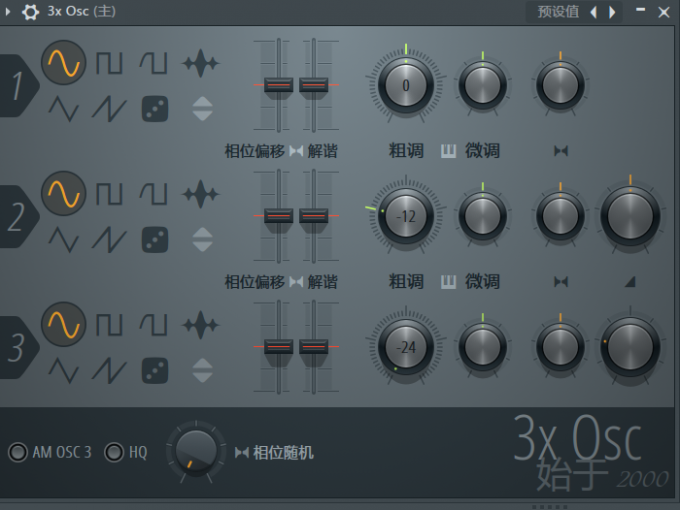680x510 pixels.
Task: Click oscillator 3 coarse tune knob showing -24
Action: click(x=406, y=347)
